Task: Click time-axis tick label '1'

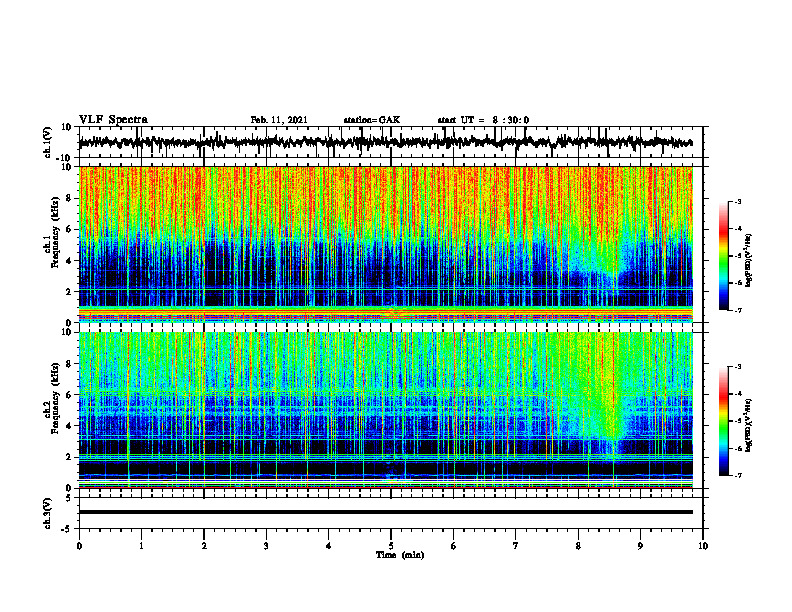Action: [x=141, y=546]
